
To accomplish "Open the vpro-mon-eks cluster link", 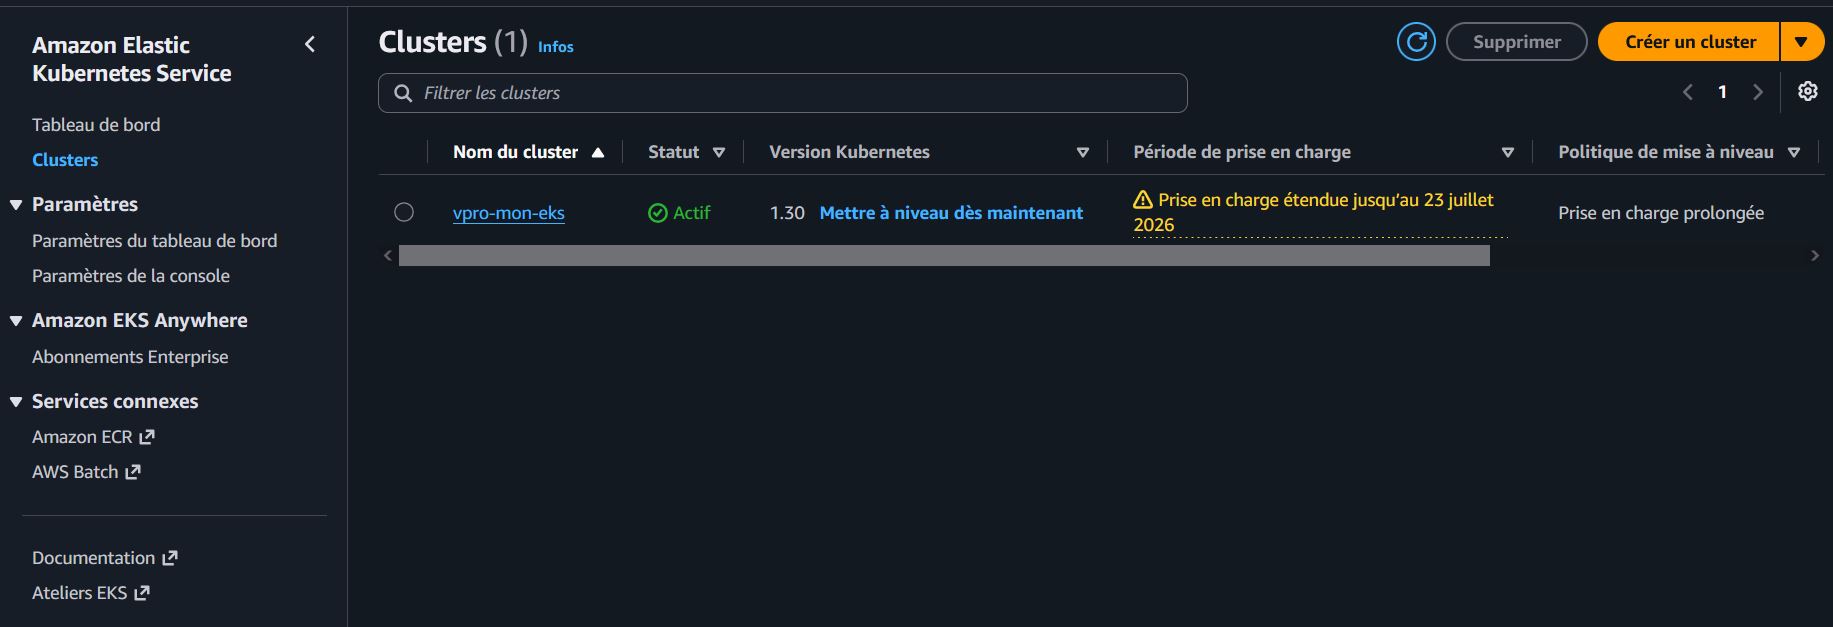I will (509, 213).
